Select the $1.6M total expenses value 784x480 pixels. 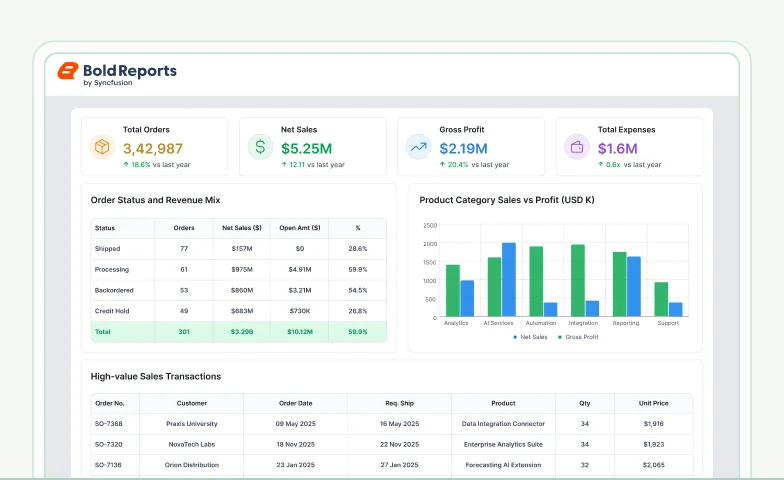coord(618,148)
